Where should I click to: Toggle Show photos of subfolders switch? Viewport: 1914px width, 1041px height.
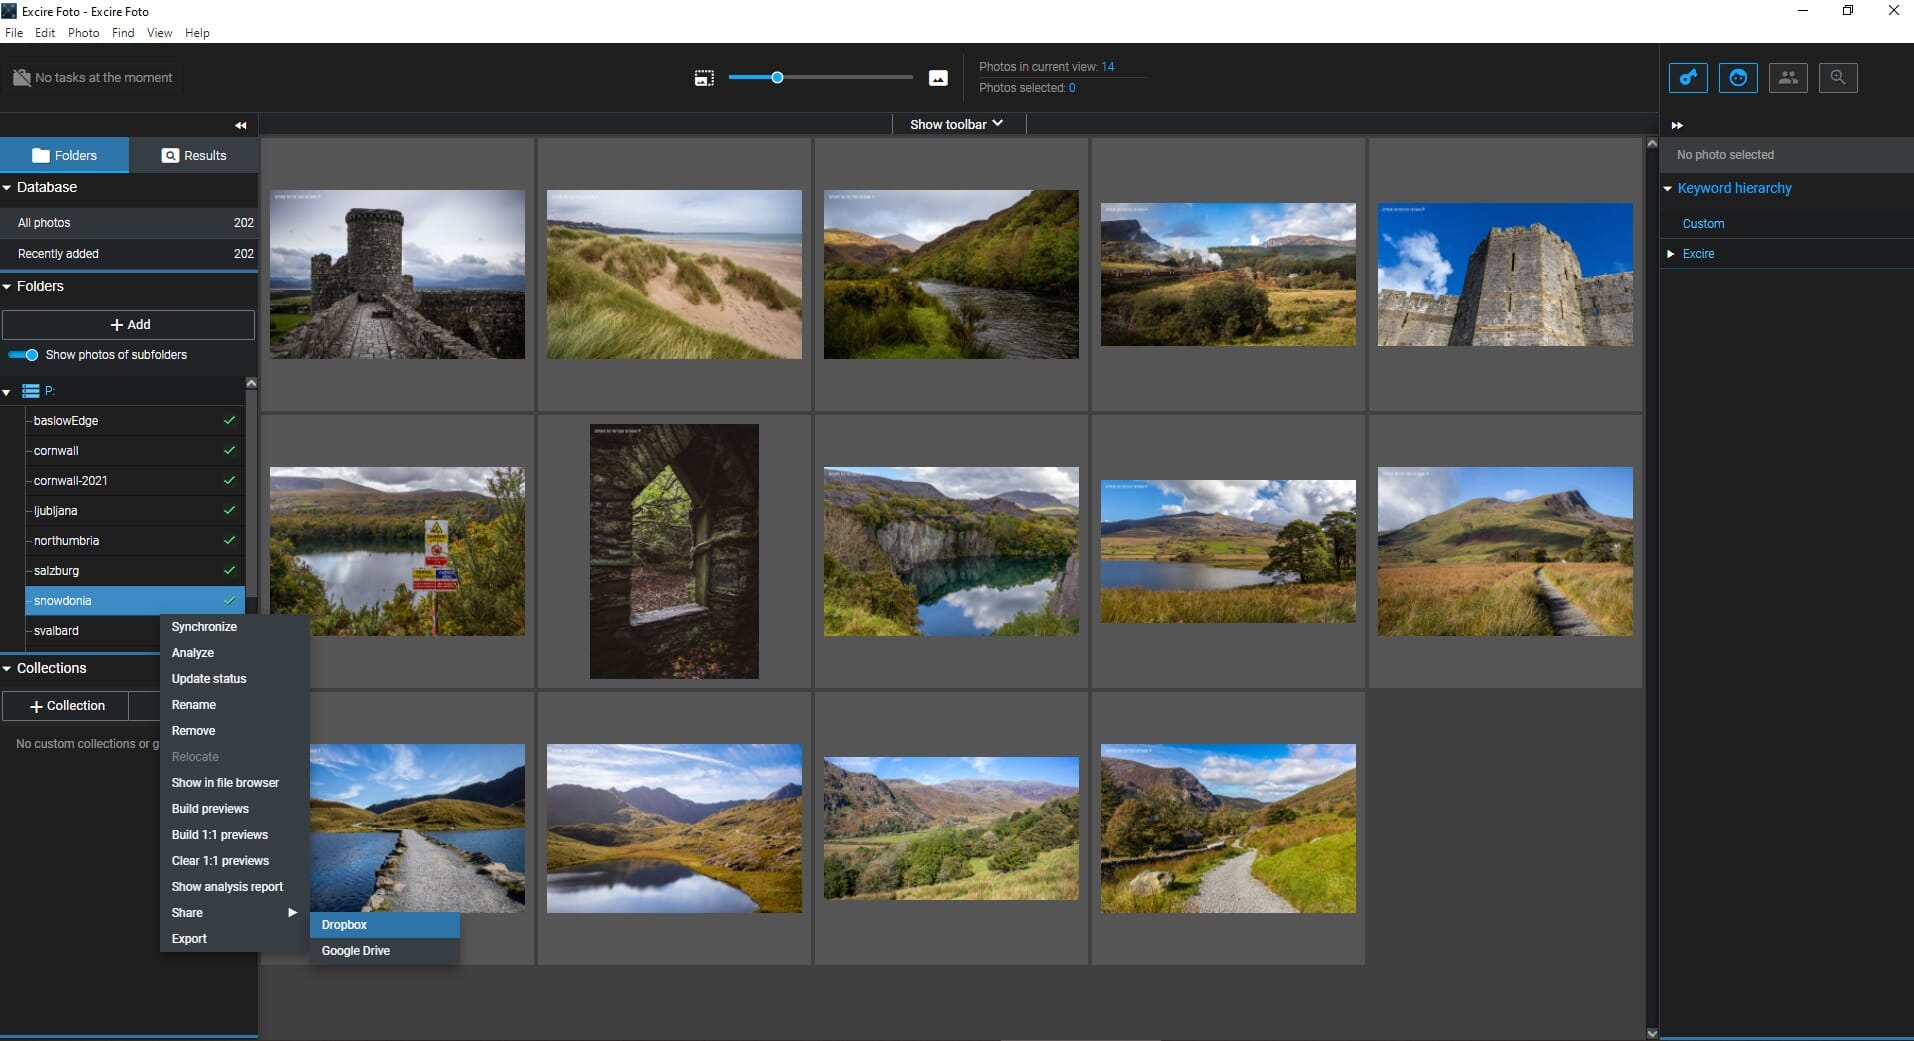23,355
